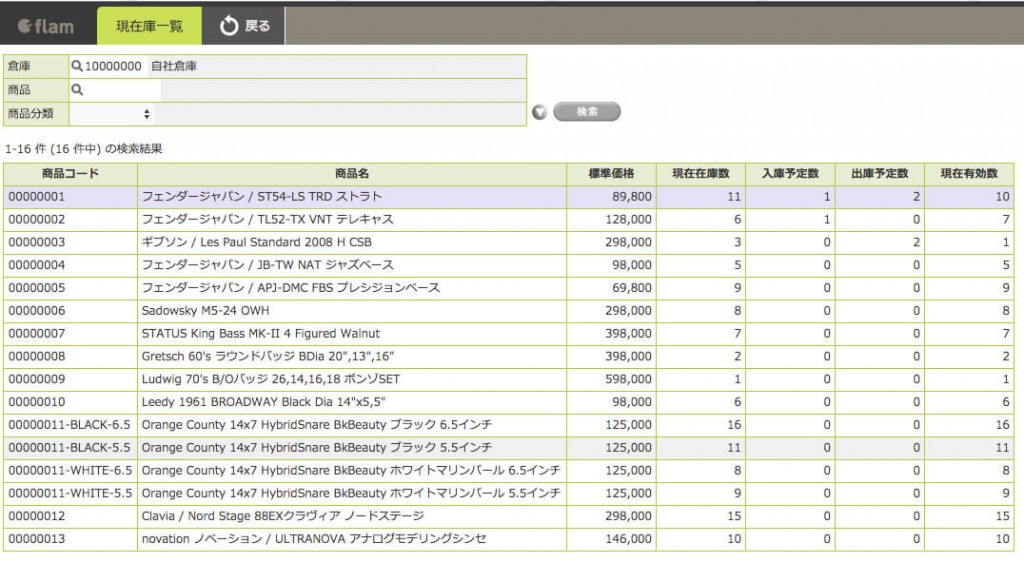This screenshot has width=1024, height=562.
Task: Open the 商品分類 dropdown
Action: pyautogui.click(x=112, y=114)
